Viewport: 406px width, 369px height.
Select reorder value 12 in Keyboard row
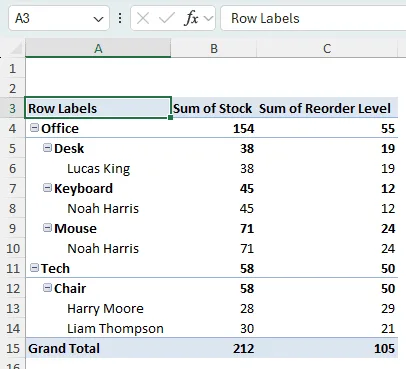[x=327, y=188]
